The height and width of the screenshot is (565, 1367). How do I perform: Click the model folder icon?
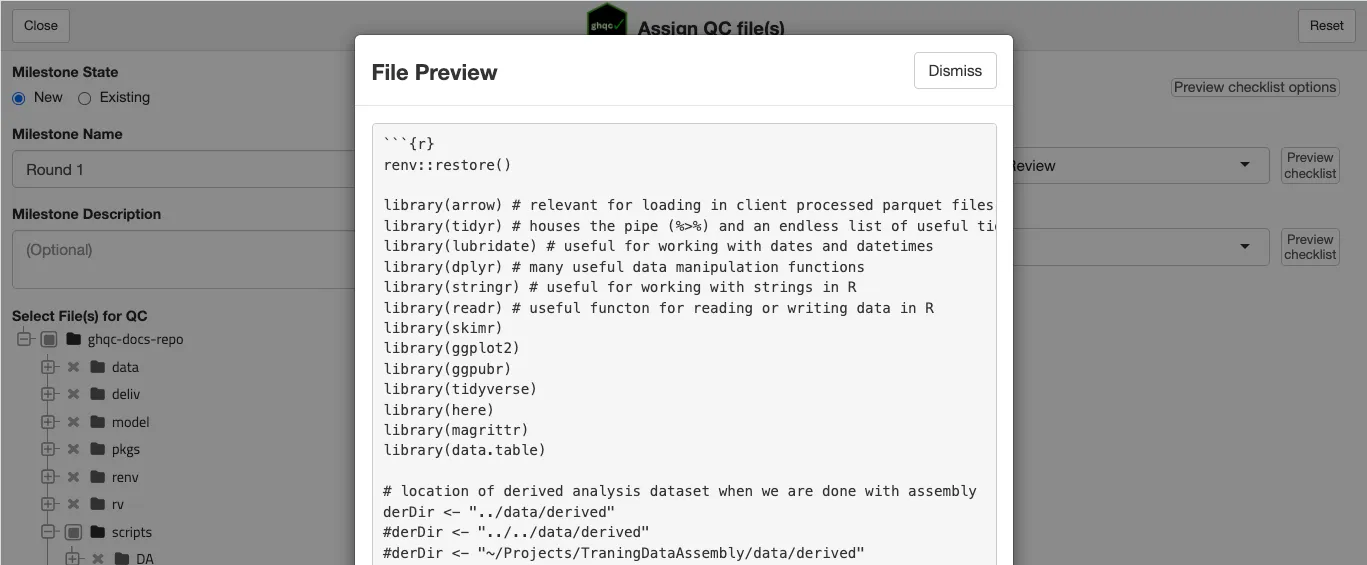pos(98,422)
